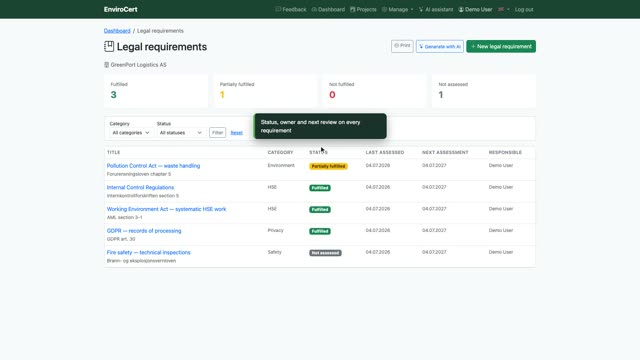Click the tooltip about status, owner and review
Viewport: 640px width, 360px height.
click(320, 126)
